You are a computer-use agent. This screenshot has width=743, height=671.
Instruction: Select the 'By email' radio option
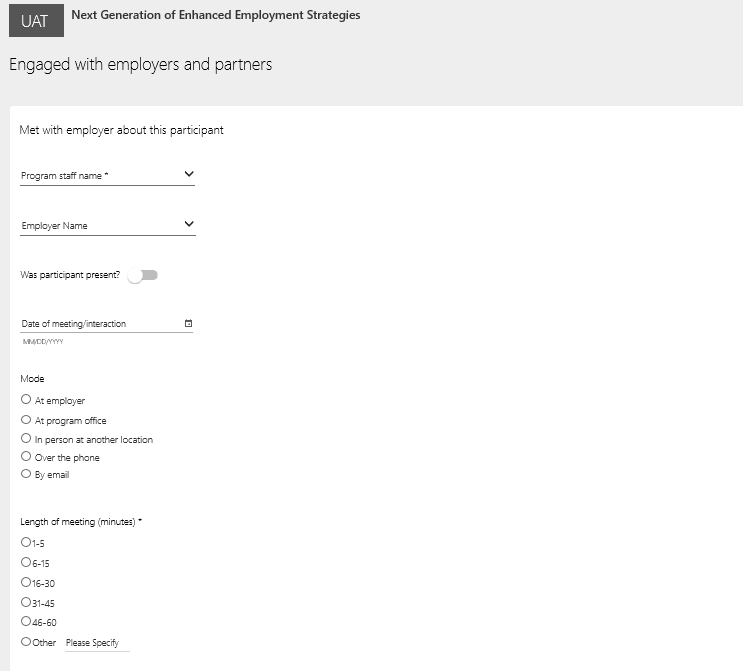point(26,474)
